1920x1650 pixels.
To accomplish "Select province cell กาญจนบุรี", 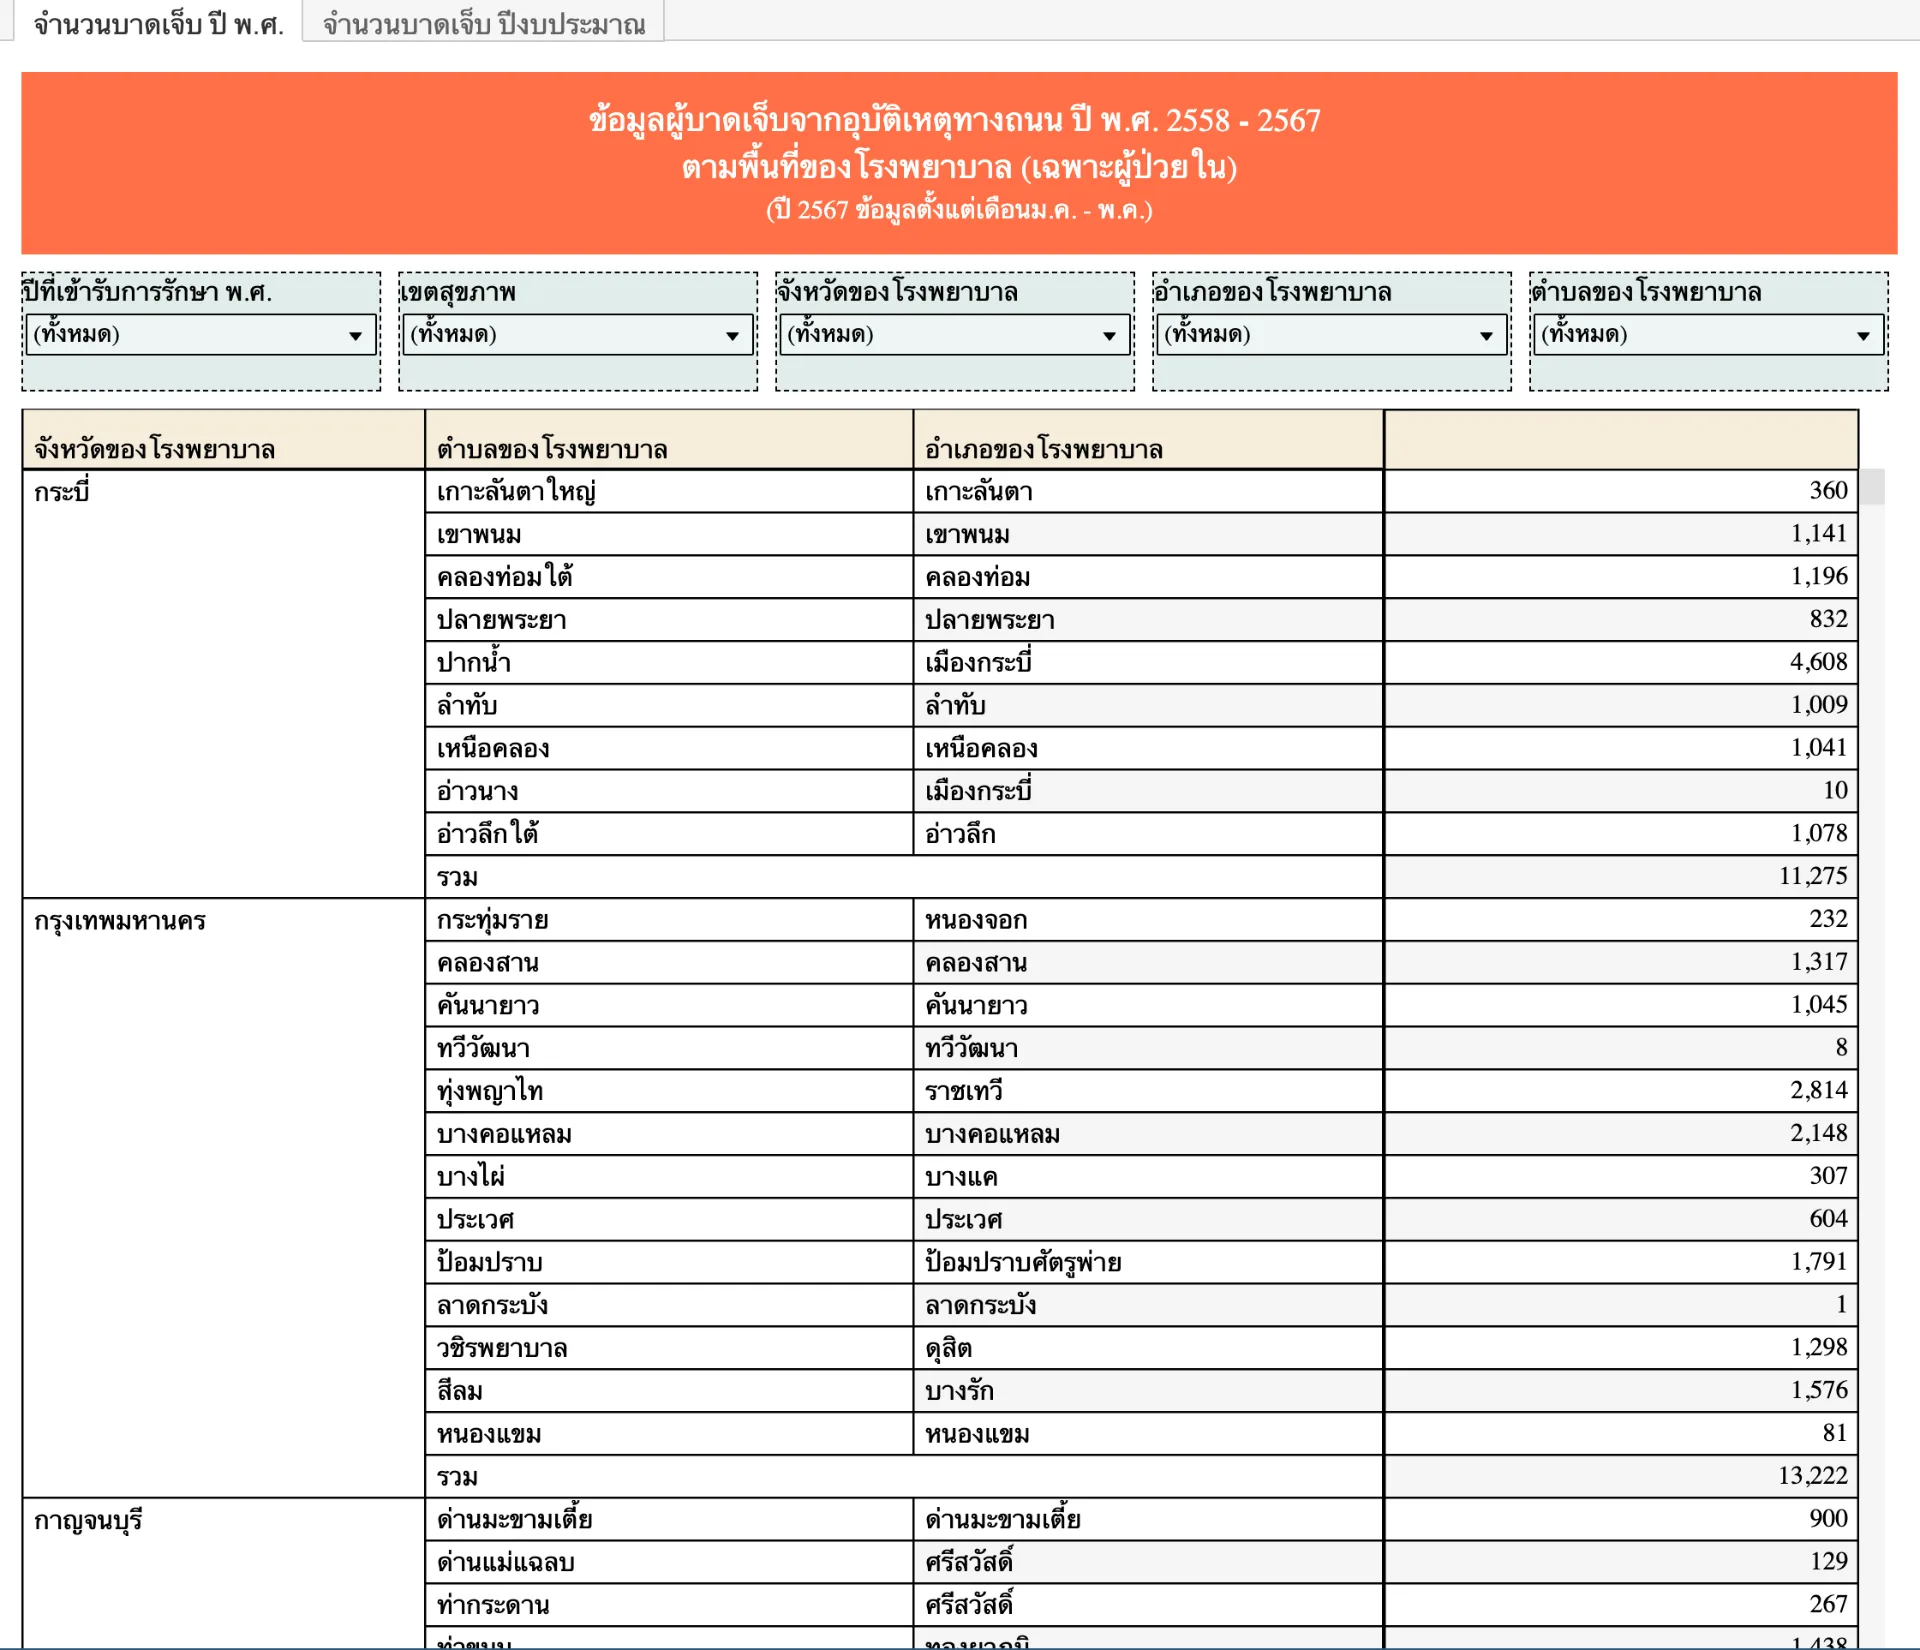I will [x=224, y=1573].
